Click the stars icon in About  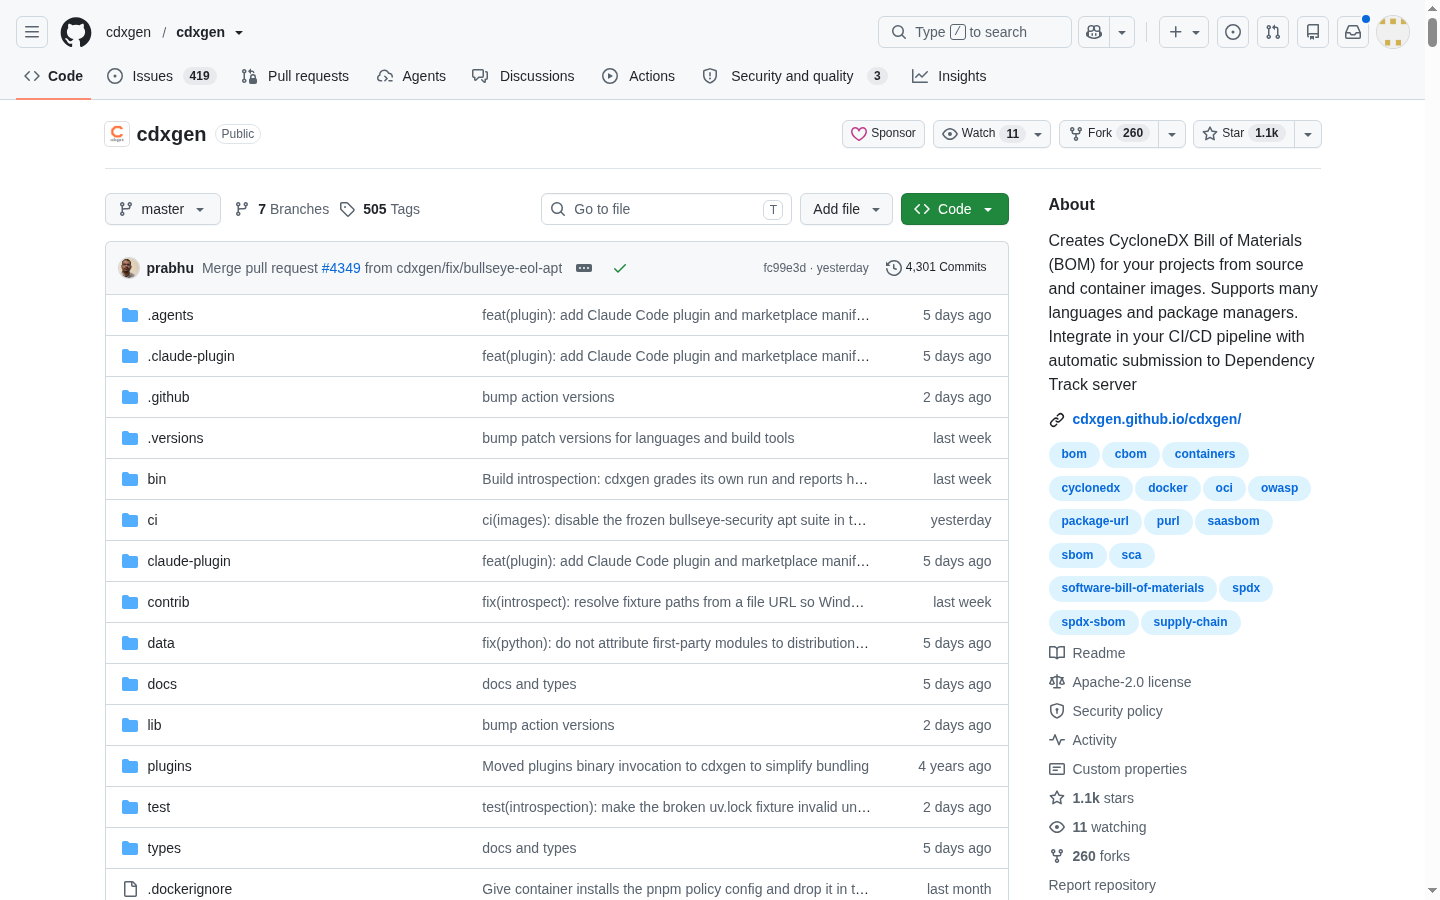coord(1057,798)
